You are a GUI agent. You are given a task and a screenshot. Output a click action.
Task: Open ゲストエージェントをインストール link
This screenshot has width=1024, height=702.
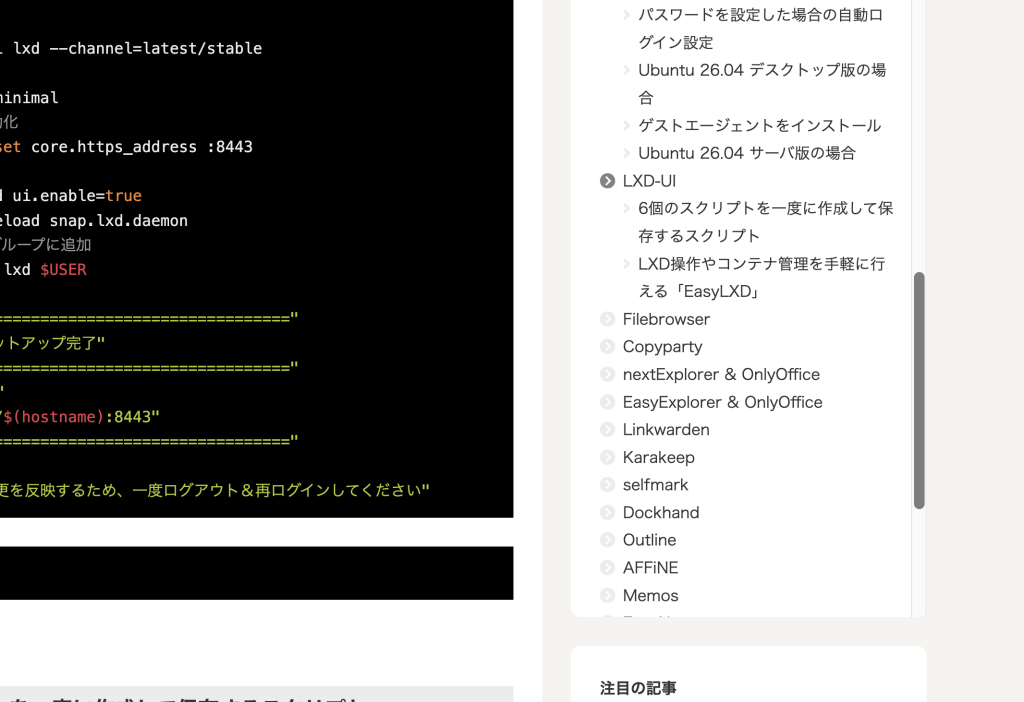tap(760, 125)
